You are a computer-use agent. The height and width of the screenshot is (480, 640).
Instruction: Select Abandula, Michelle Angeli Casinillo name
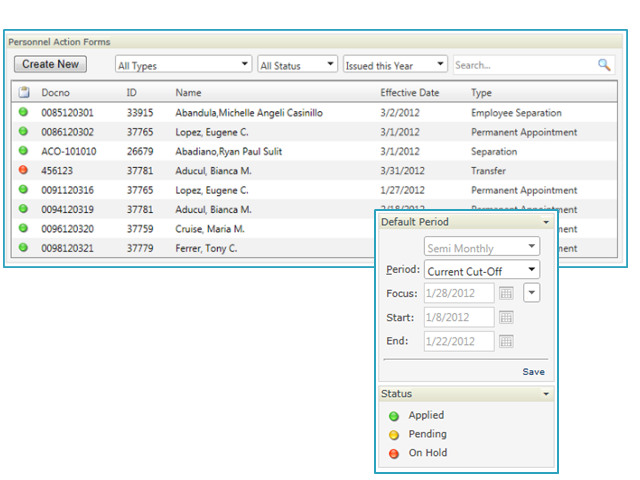coord(249,113)
